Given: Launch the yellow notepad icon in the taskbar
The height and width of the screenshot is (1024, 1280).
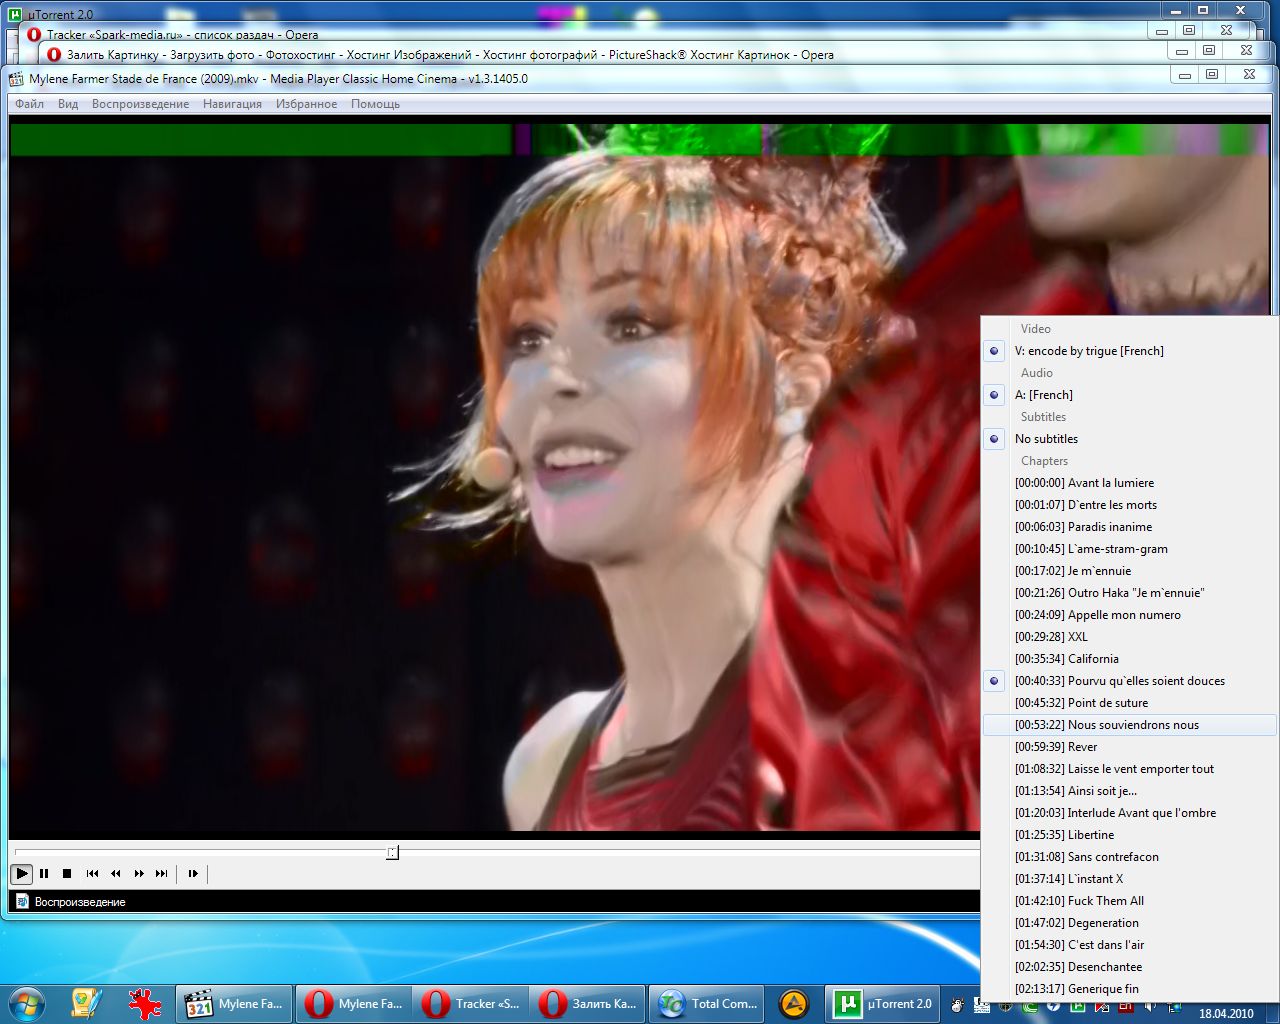Looking at the screenshot, I should (87, 1003).
